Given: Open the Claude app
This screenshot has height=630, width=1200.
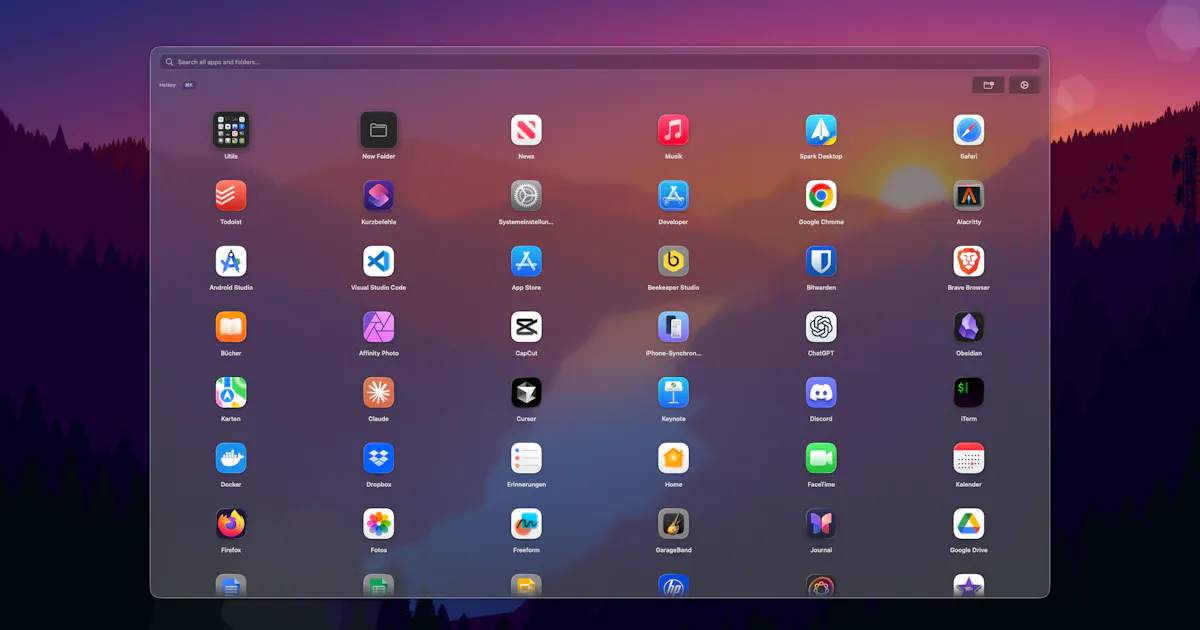Looking at the screenshot, I should [379, 392].
